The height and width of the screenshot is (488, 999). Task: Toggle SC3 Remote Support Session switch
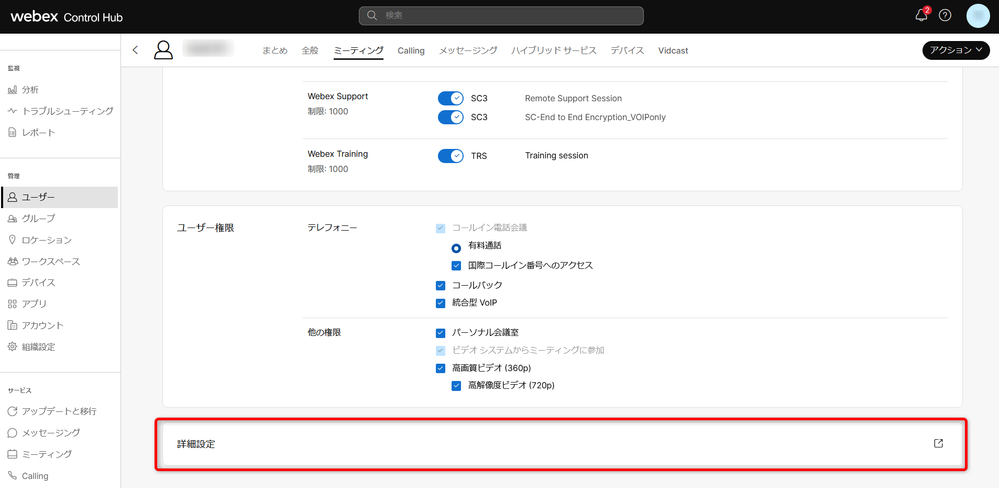(x=450, y=99)
